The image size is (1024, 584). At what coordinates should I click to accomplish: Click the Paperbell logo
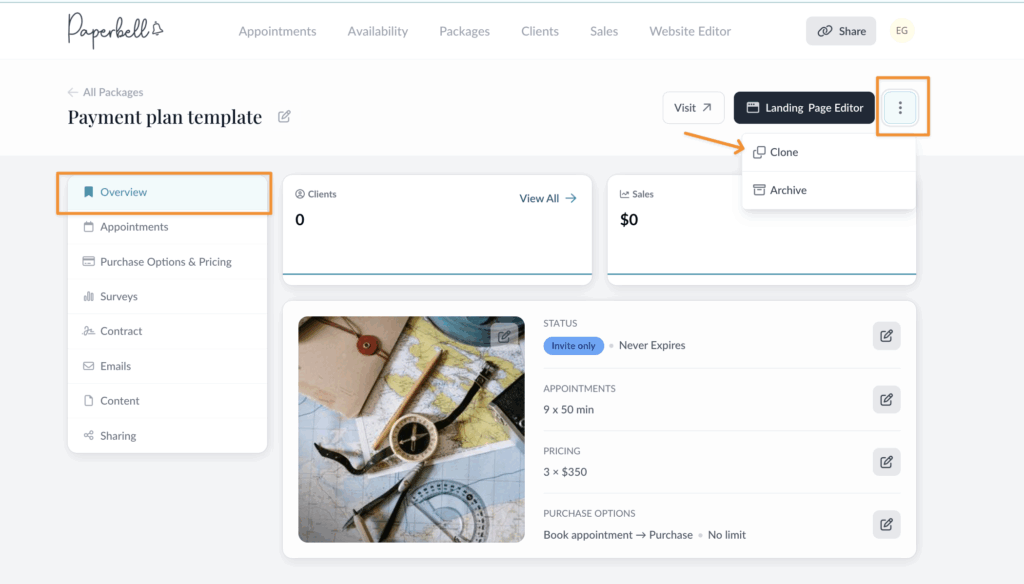coord(115,30)
